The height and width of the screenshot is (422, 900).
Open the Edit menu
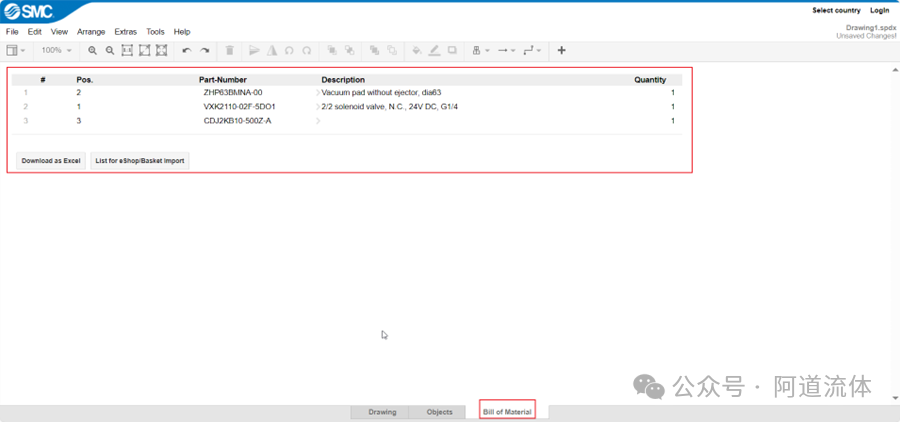(34, 32)
